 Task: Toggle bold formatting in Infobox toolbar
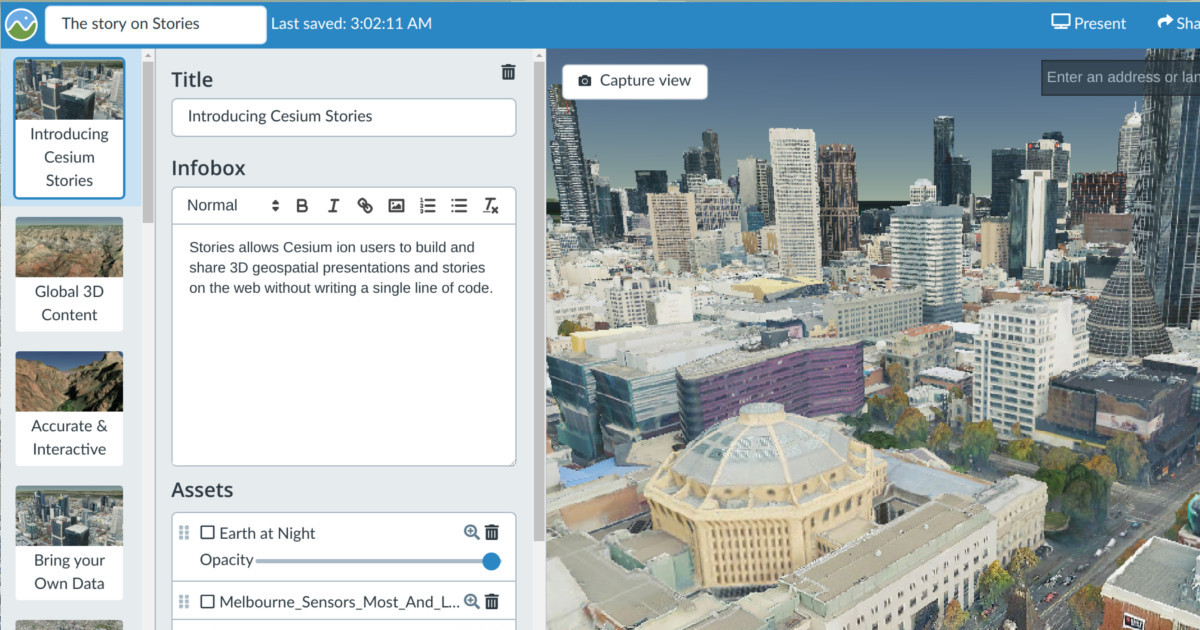point(302,206)
